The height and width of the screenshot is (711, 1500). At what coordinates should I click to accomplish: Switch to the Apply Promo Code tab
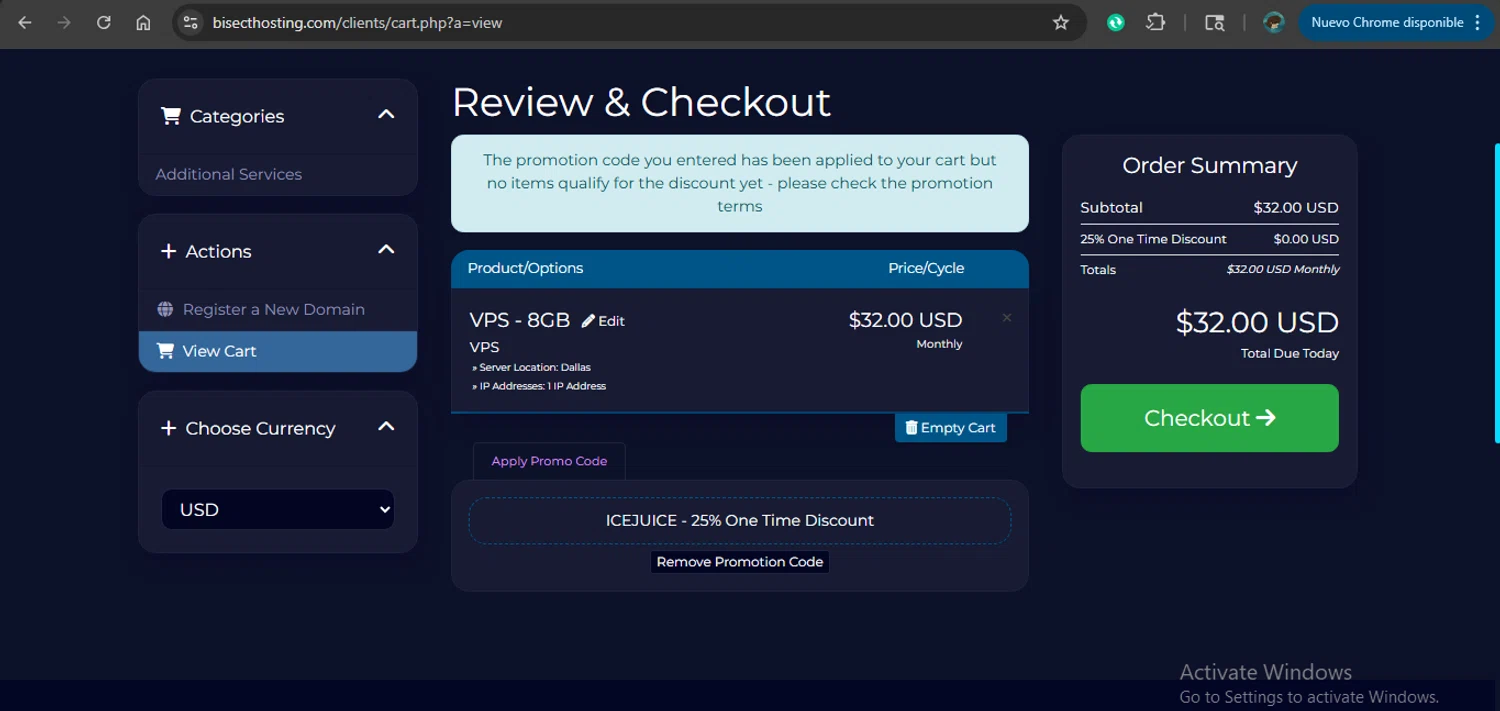[549, 461]
